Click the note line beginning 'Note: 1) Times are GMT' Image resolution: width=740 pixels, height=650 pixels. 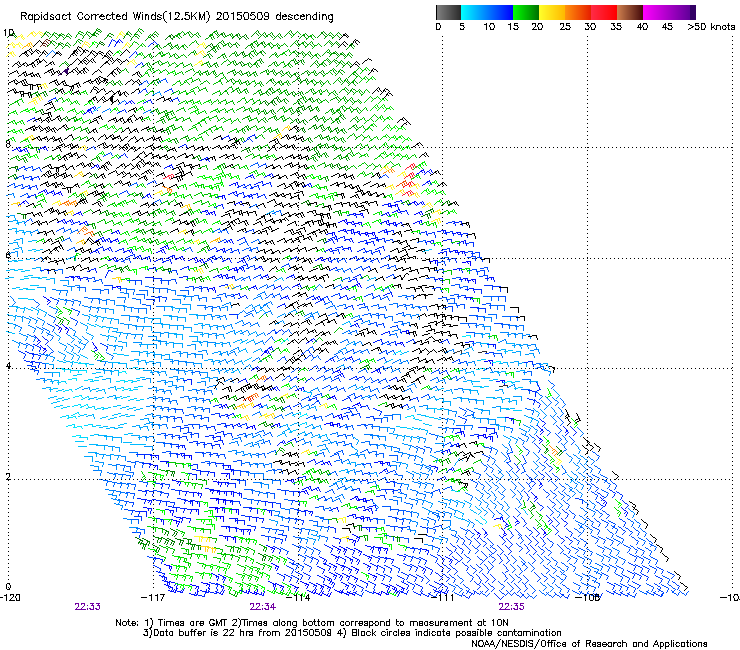click(312, 623)
